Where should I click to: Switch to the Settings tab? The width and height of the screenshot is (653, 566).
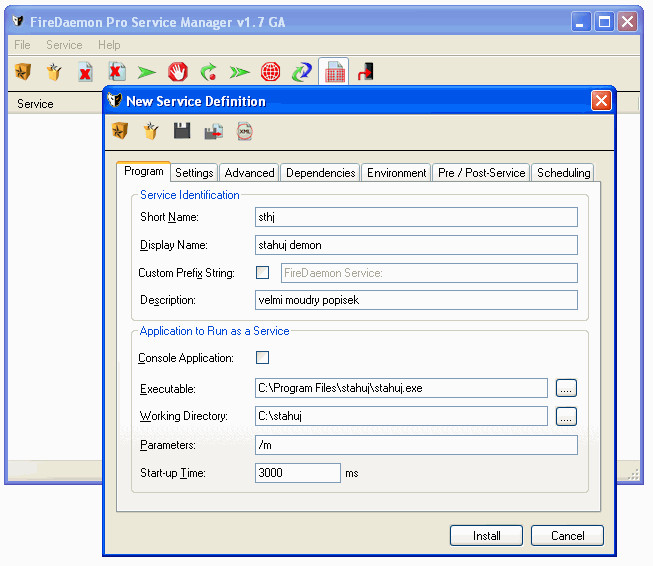coord(194,172)
